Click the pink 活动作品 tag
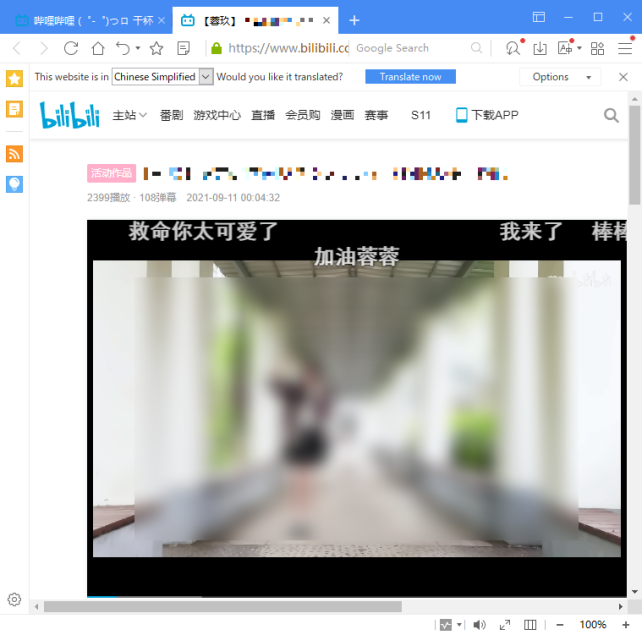Image resolution: width=642 pixels, height=635 pixels. (x=111, y=173)
